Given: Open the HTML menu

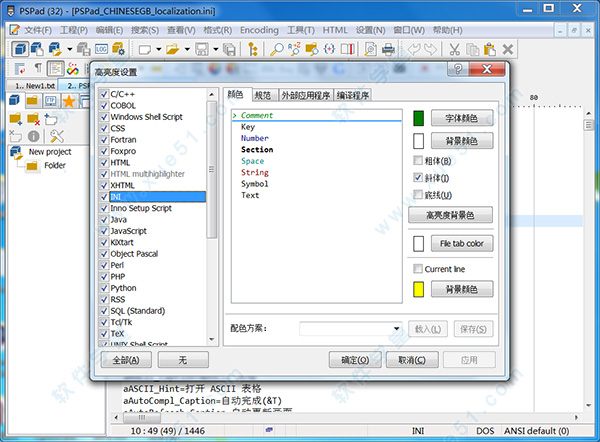Looking at the screenshot, I should (x=335, y=30).
